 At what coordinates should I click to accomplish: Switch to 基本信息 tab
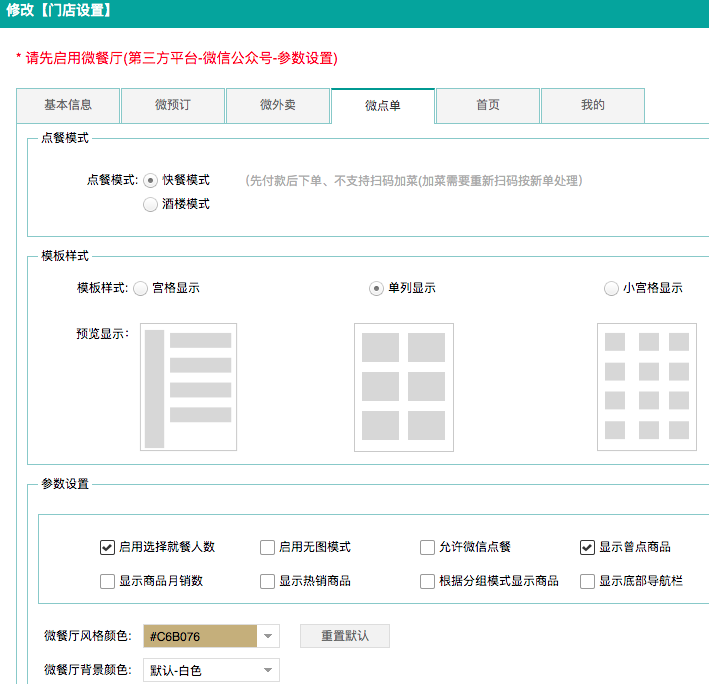68,106
